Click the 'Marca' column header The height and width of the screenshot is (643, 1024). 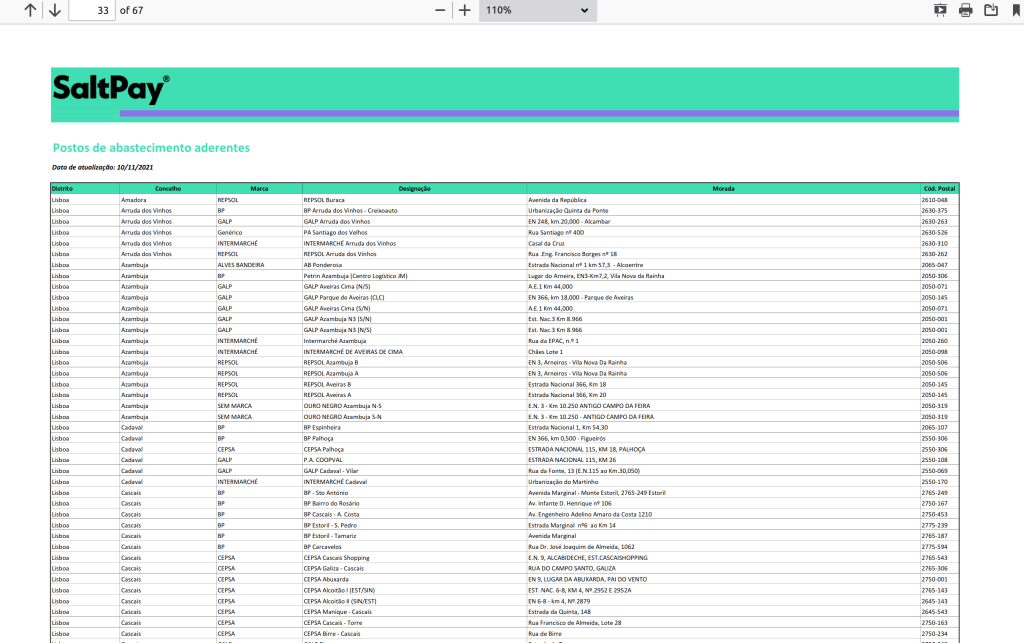259,189
